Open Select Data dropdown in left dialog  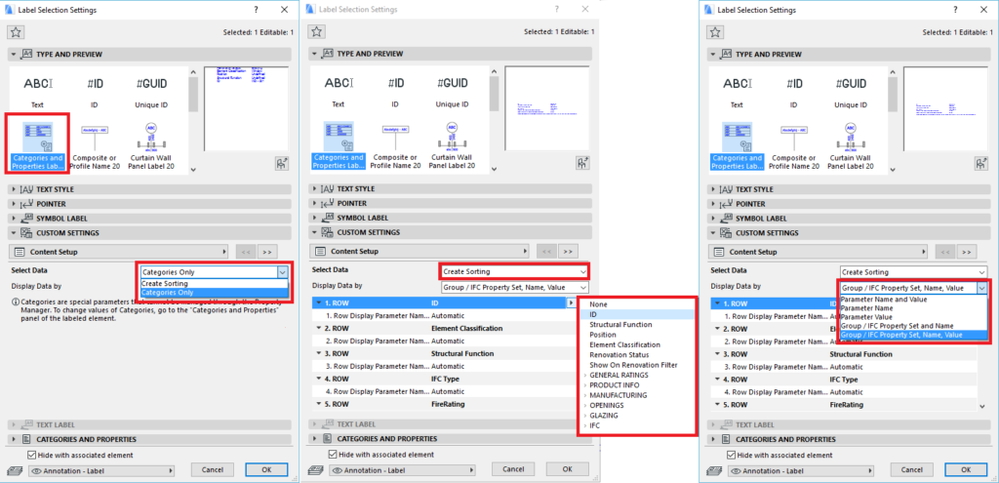[214, 271]
